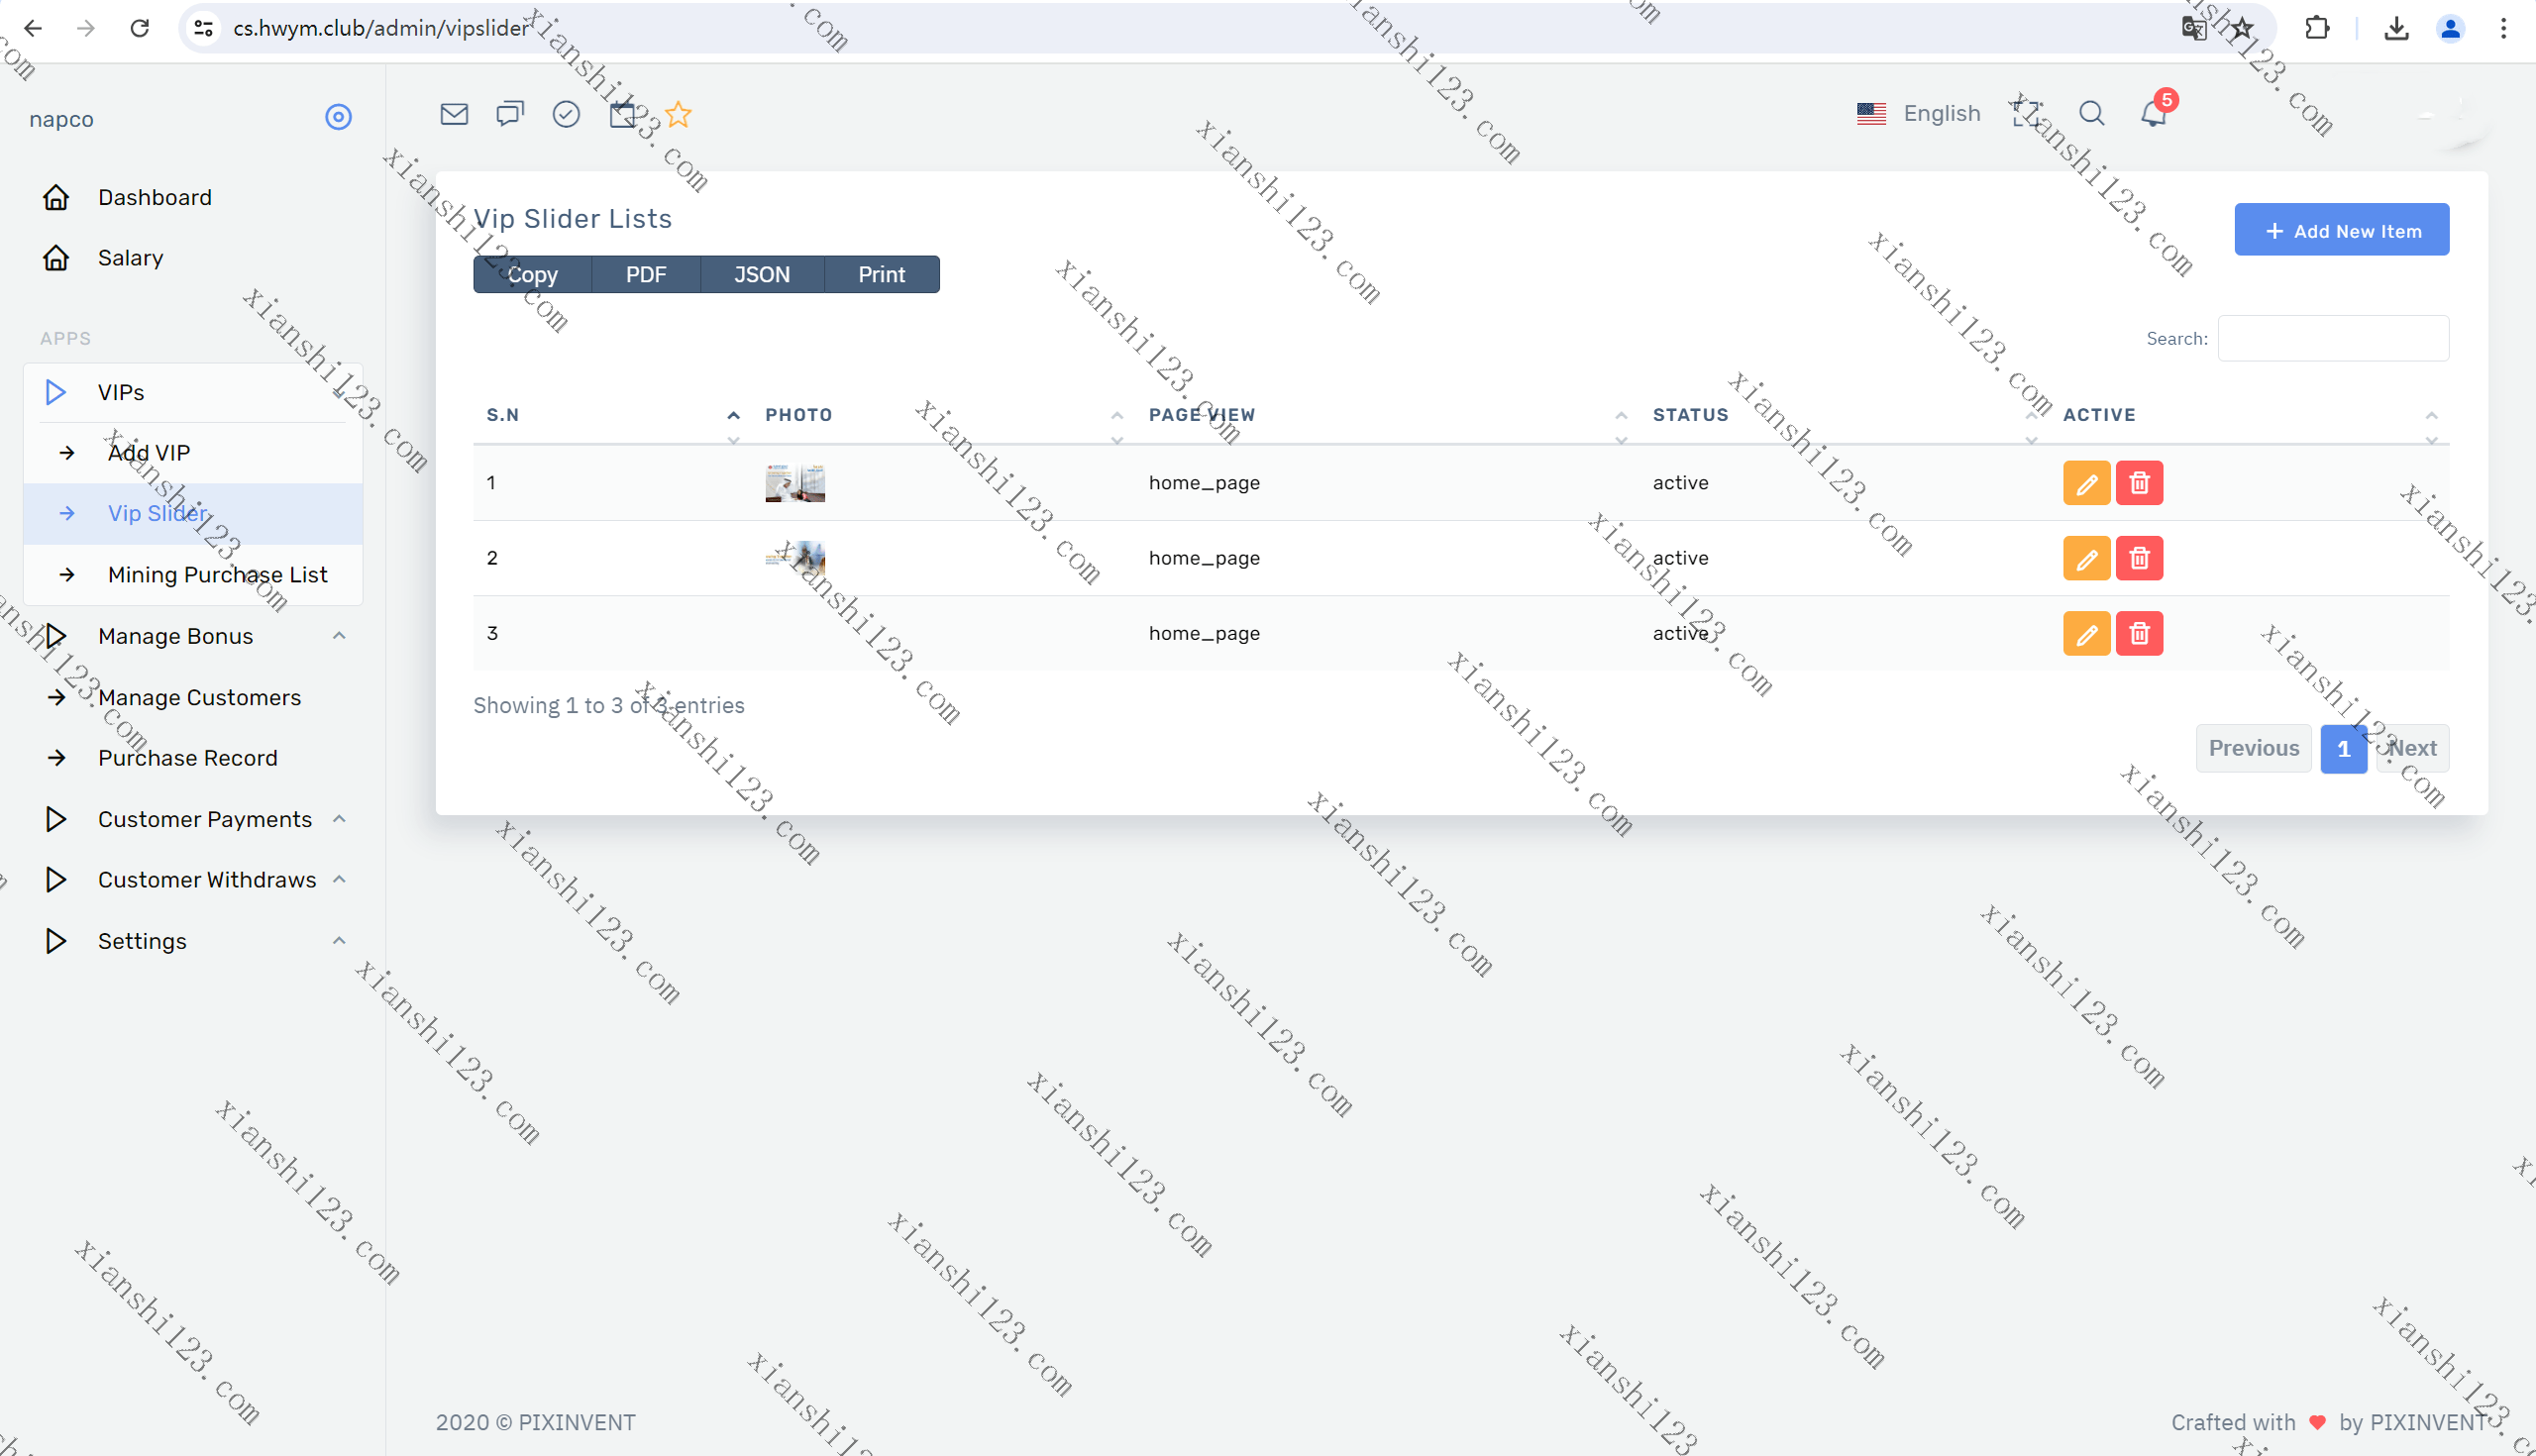Toggle the sidebar collapse circle icon

tap(338, 118)
